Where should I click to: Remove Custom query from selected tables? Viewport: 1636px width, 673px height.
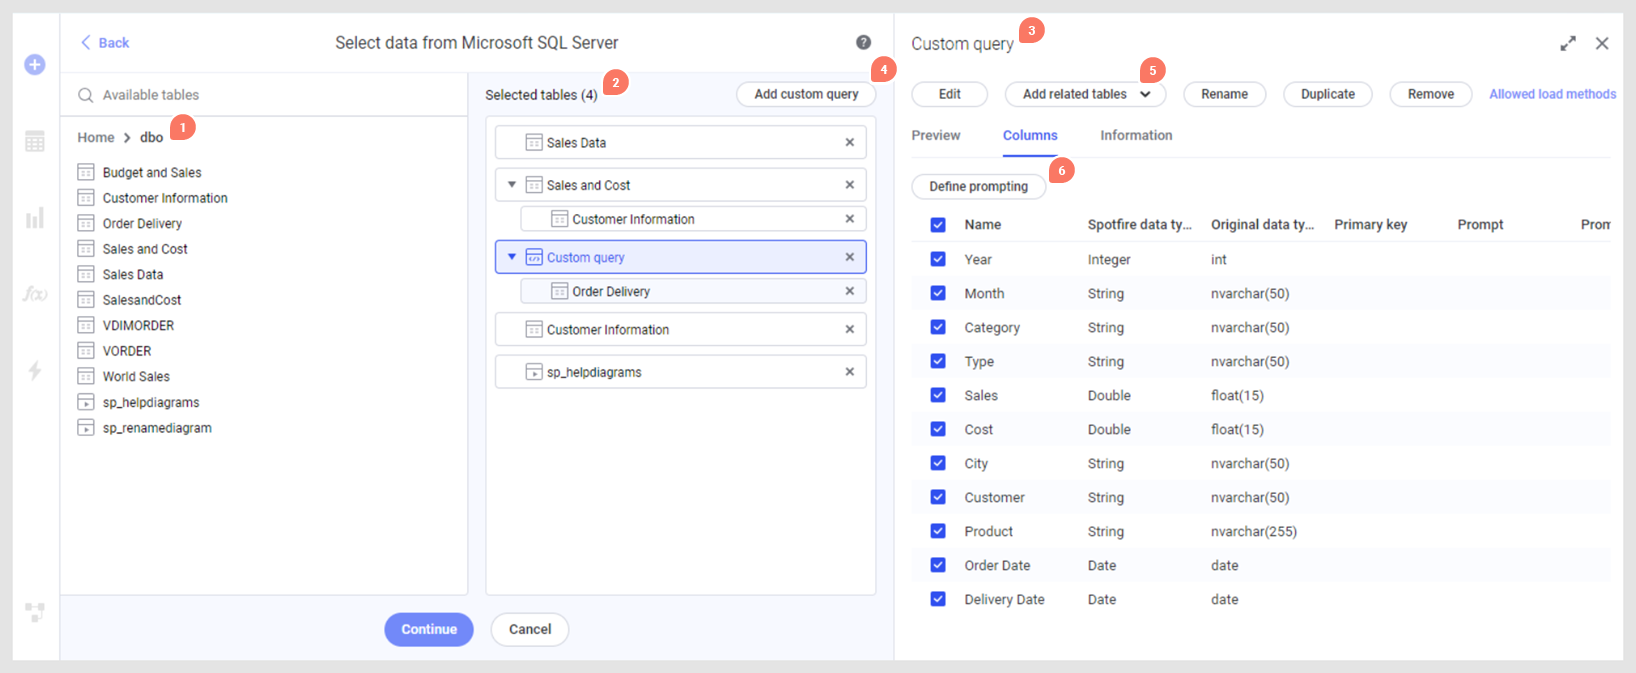850,257
